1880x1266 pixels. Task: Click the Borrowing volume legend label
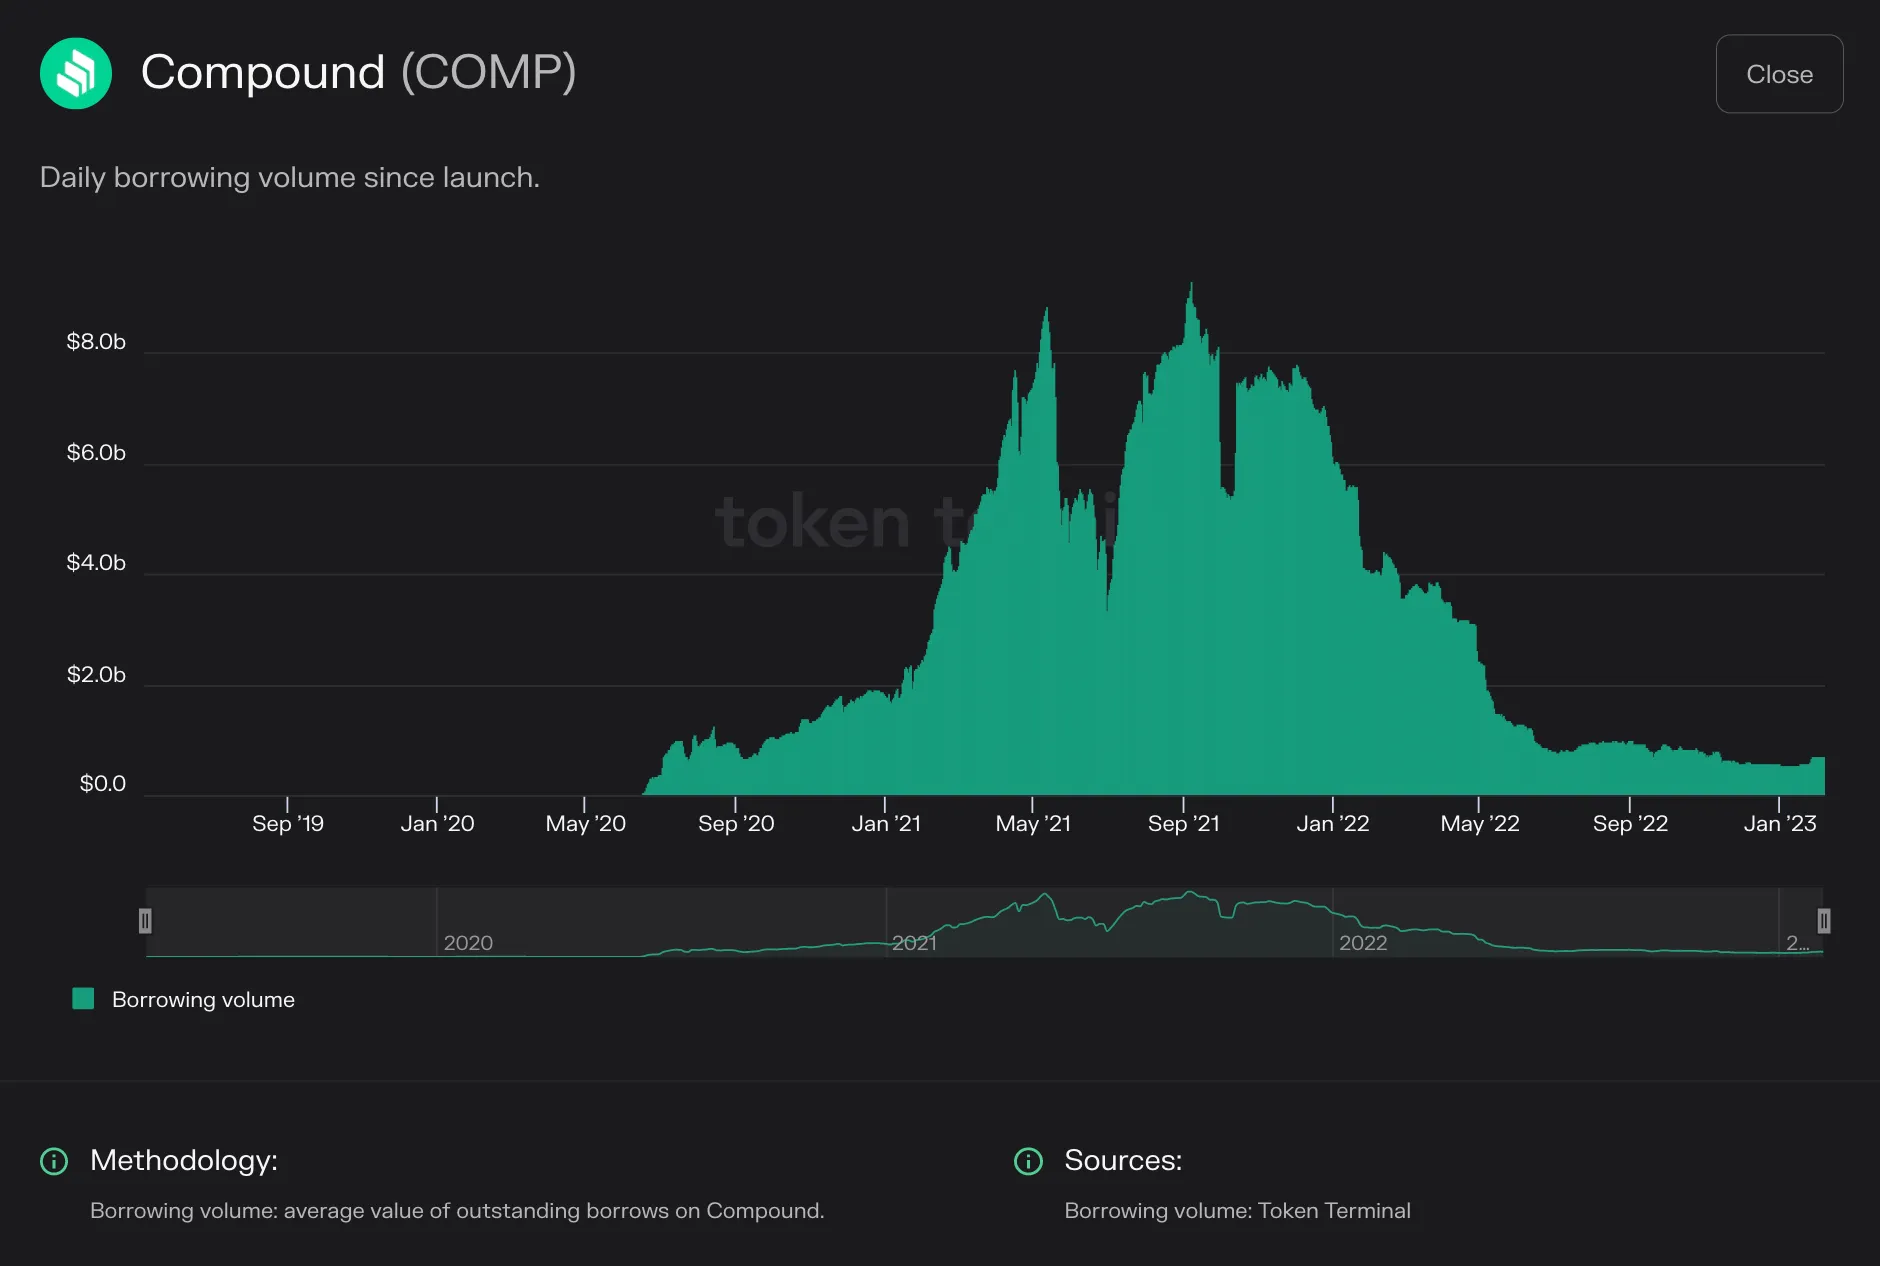click(203, 999)
